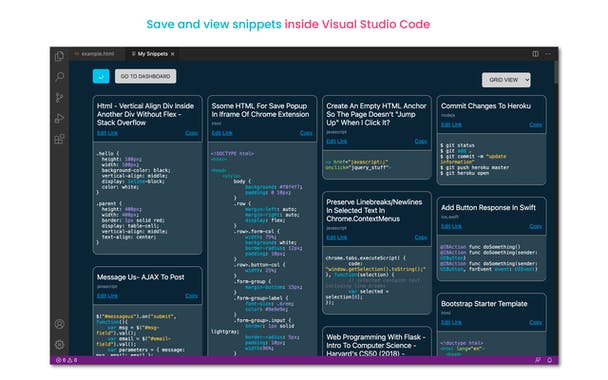Click Edit Link on Message Us AJAX snippet
The height and width of the screenshot is (380, 608).
107,296
